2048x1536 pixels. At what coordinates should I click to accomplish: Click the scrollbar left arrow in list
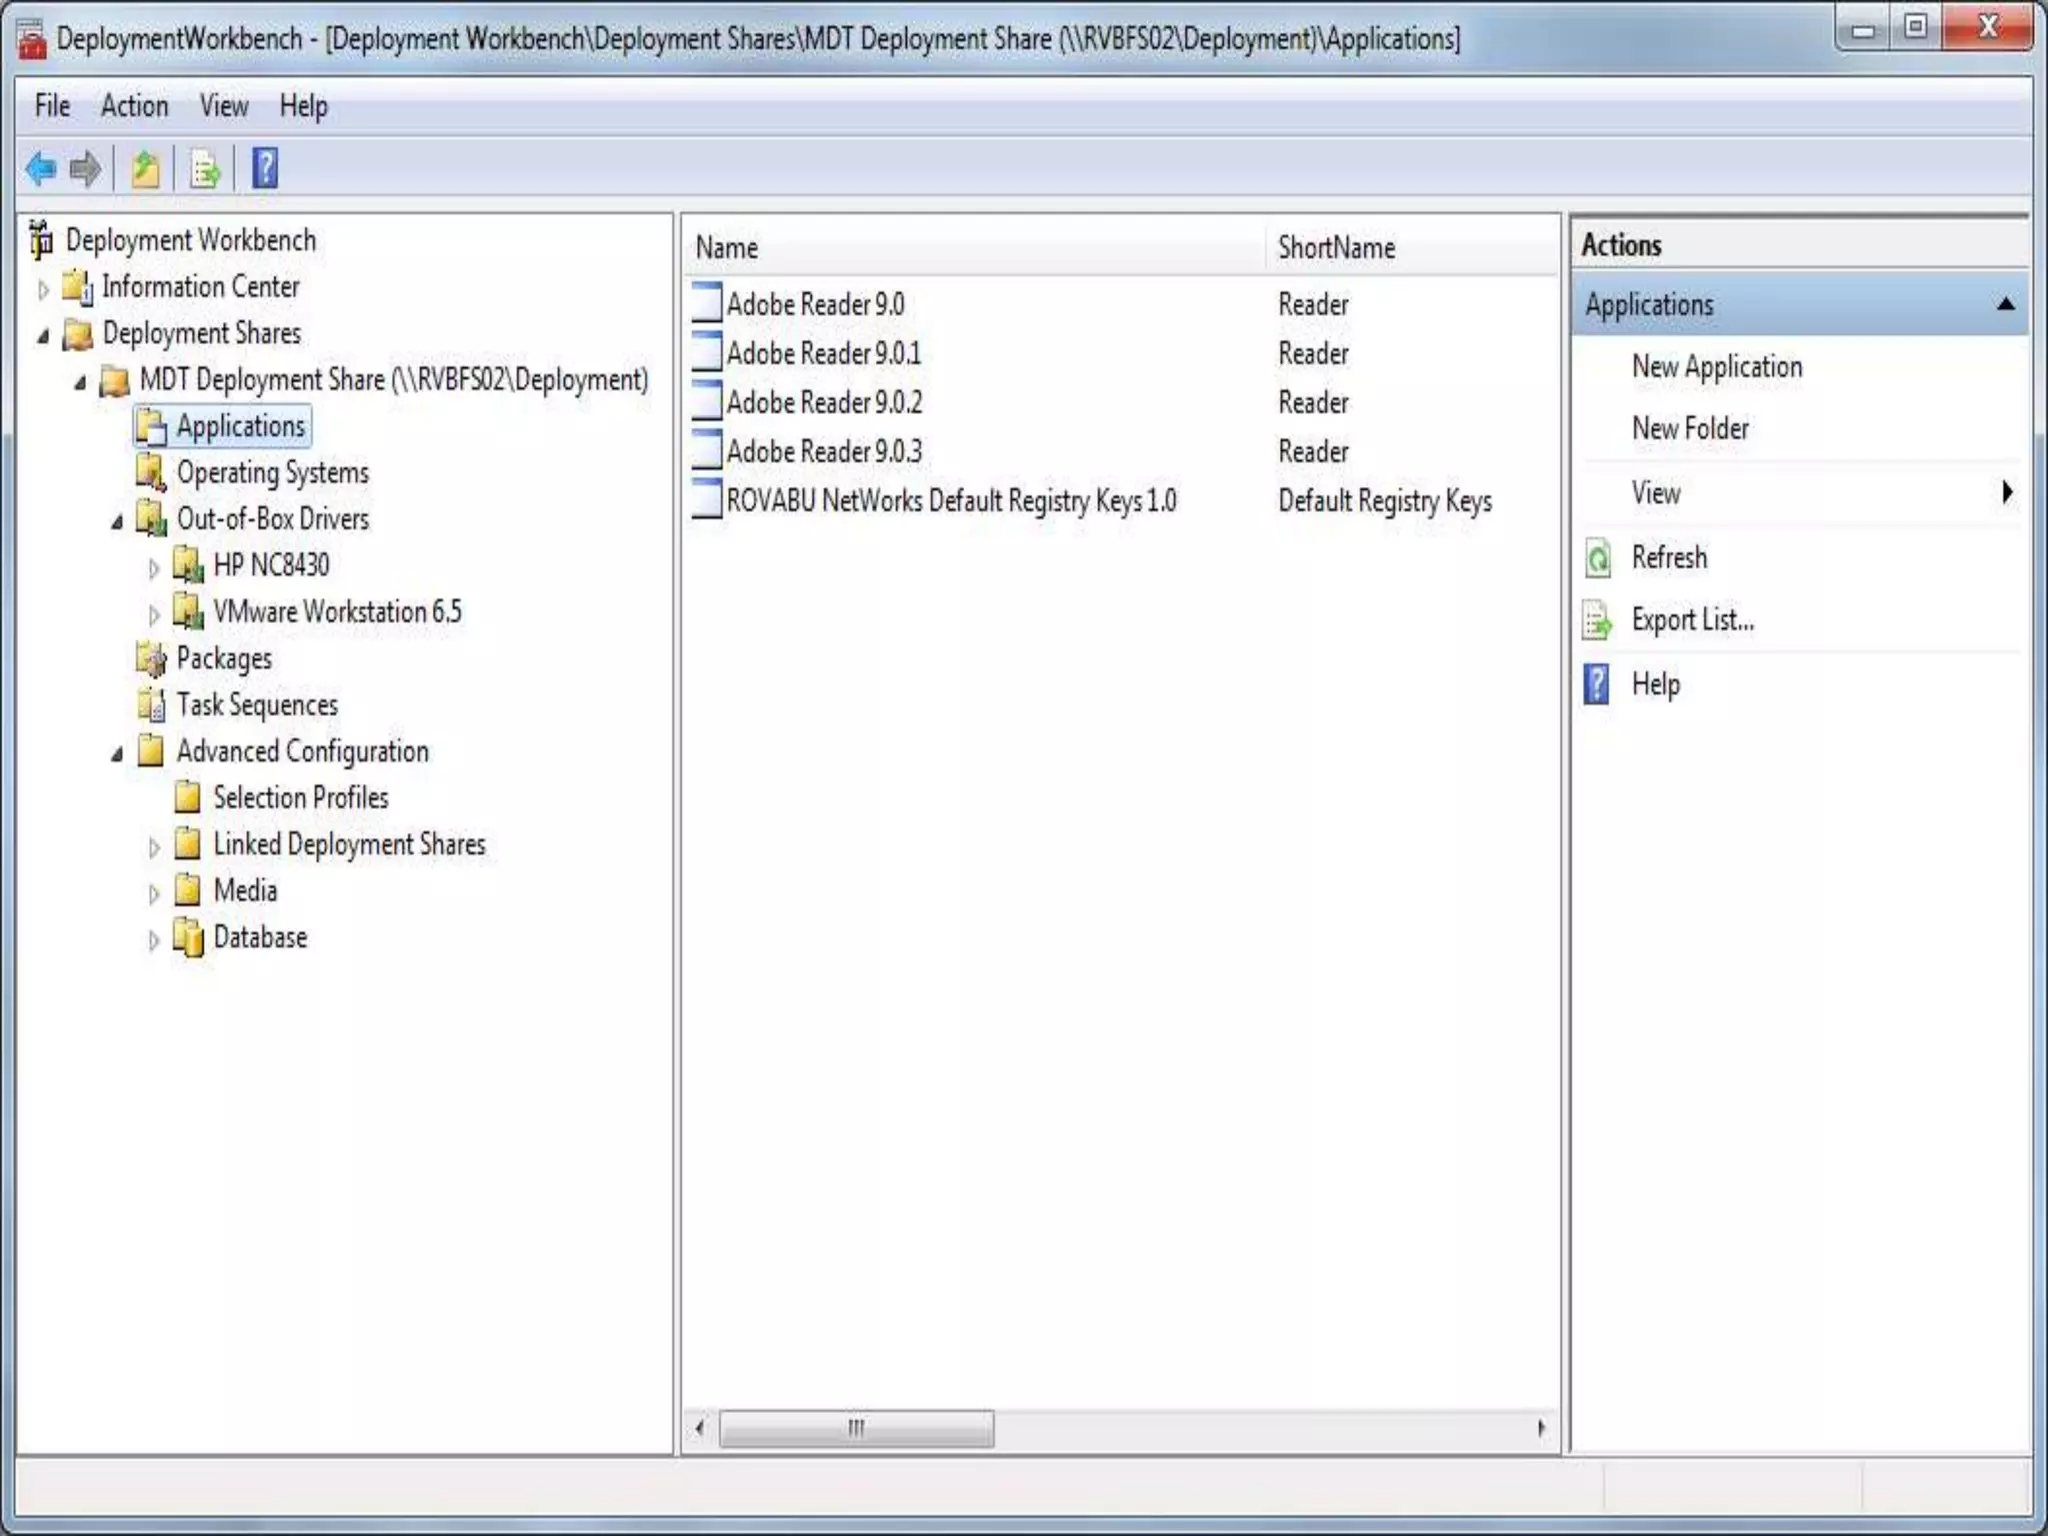pyautogui.click(x=700, y=1428)
